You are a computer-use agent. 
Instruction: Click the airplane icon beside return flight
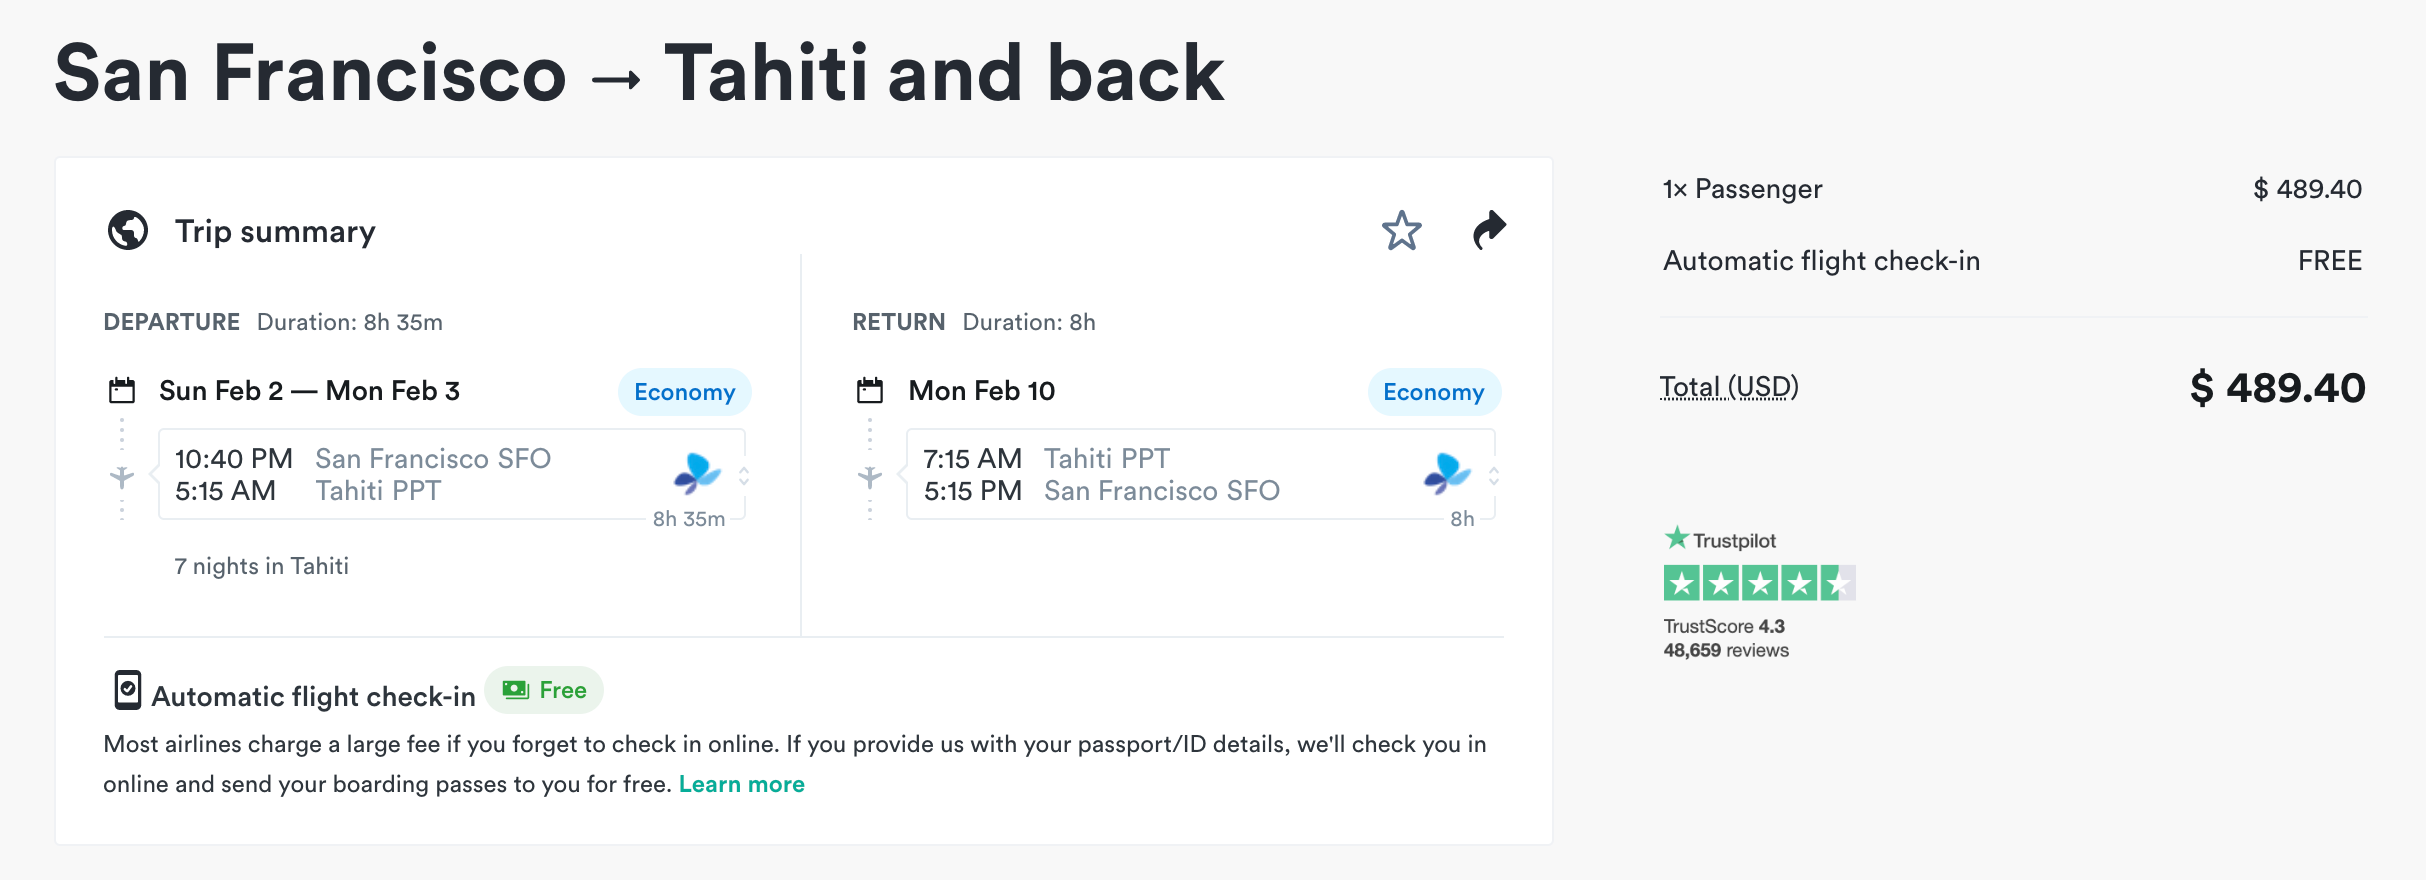click(870, 477)
